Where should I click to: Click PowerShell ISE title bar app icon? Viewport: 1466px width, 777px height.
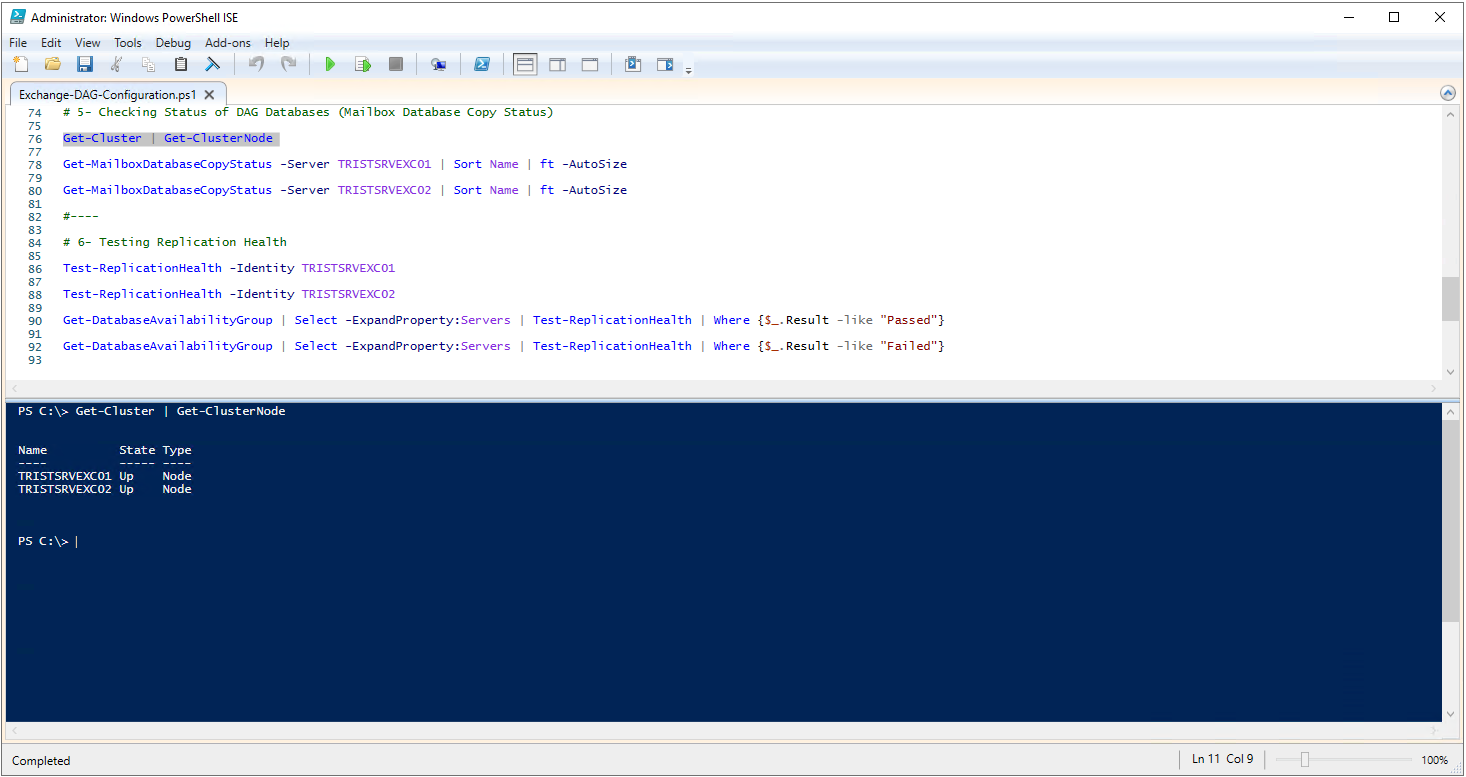pyautogui.click(x=18, y=17)
